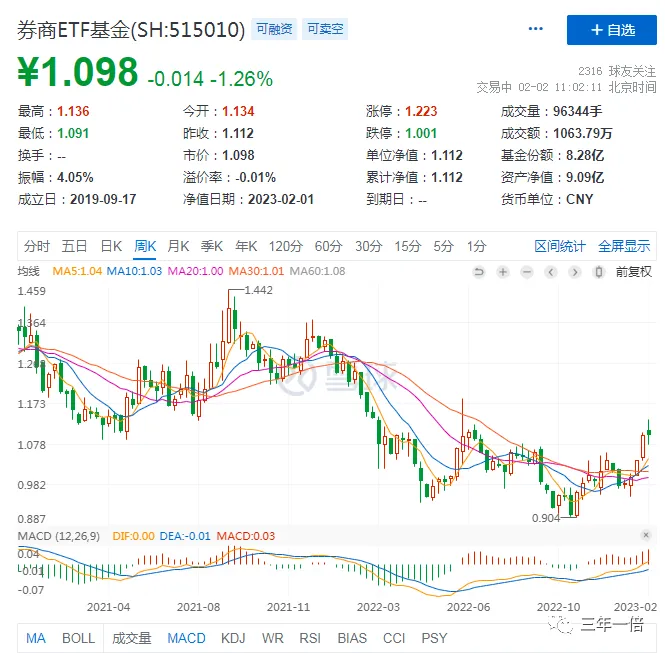Image resolution: width=665 pixels, height=653 pixels.
Task: Toggle the WR sub-indicator
Action: coord(272,638)
